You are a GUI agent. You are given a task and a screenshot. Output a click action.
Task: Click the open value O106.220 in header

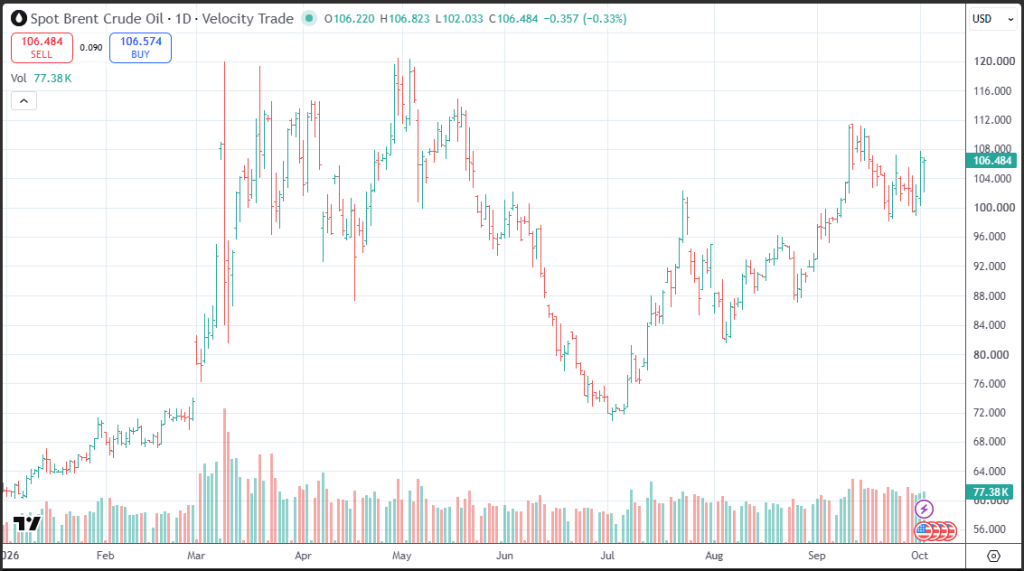click(349, 19)
